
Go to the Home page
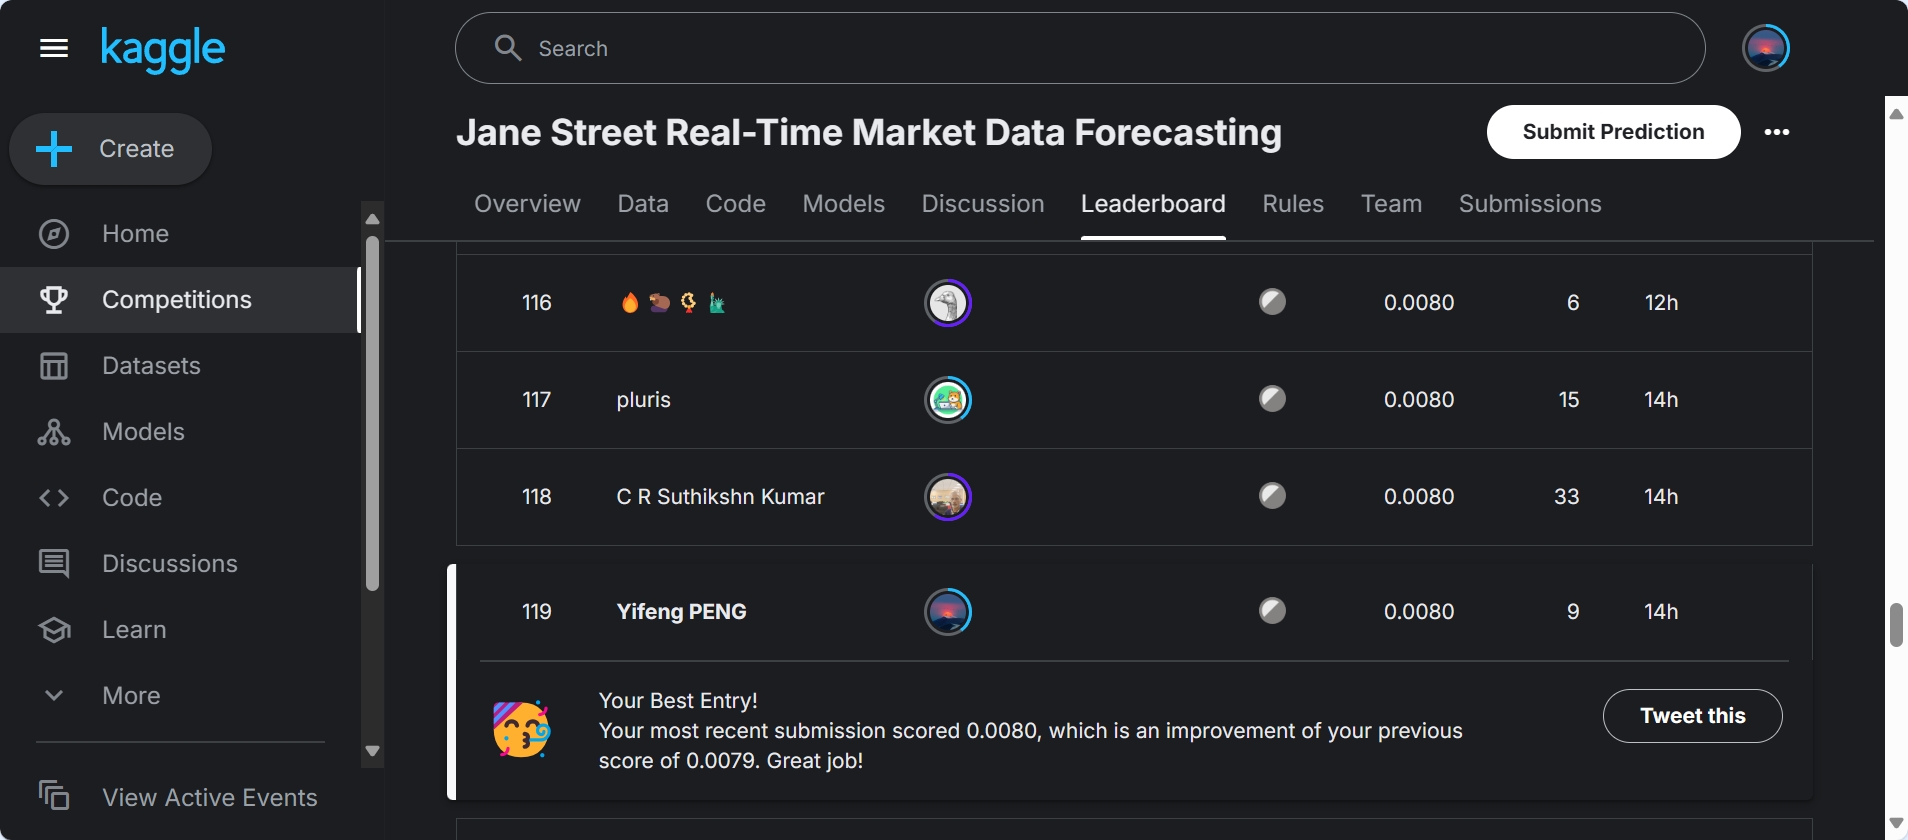(135, 234)
